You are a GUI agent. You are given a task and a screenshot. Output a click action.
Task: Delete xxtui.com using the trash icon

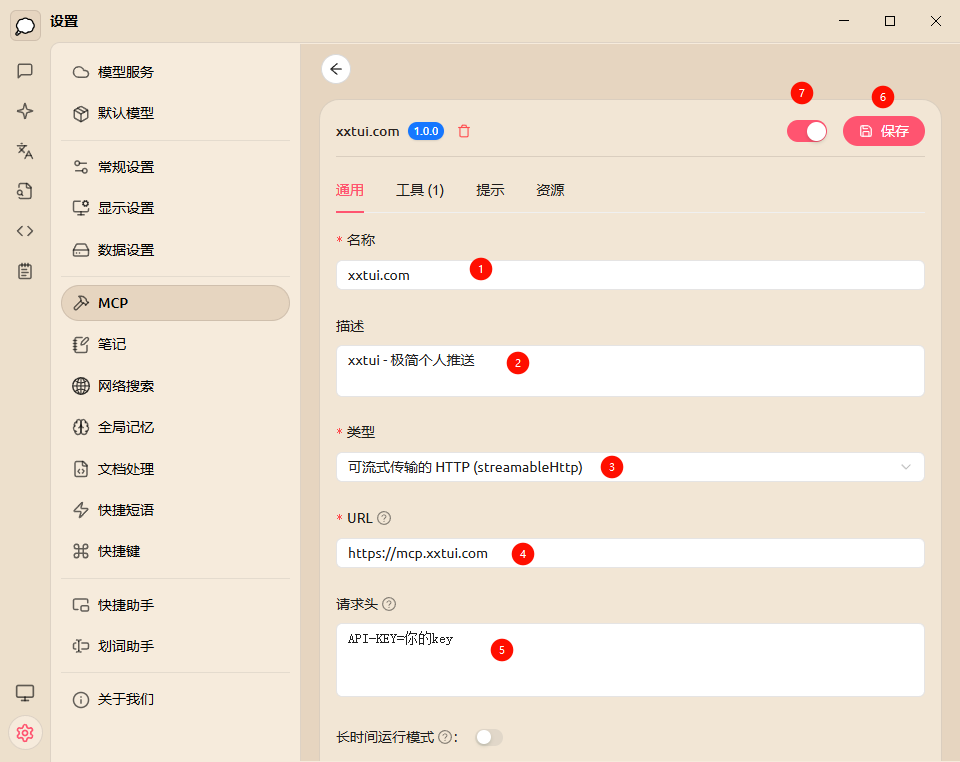click(x=463, y=130)
